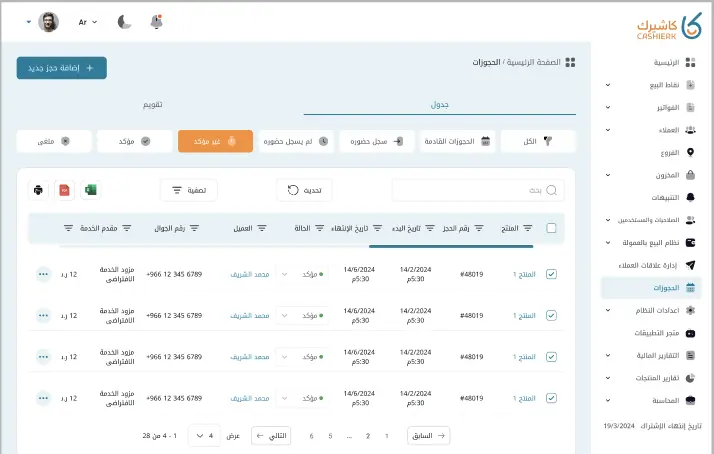
Task: Sort by مقدم الخدمة column icon
Action: (127, 228)
